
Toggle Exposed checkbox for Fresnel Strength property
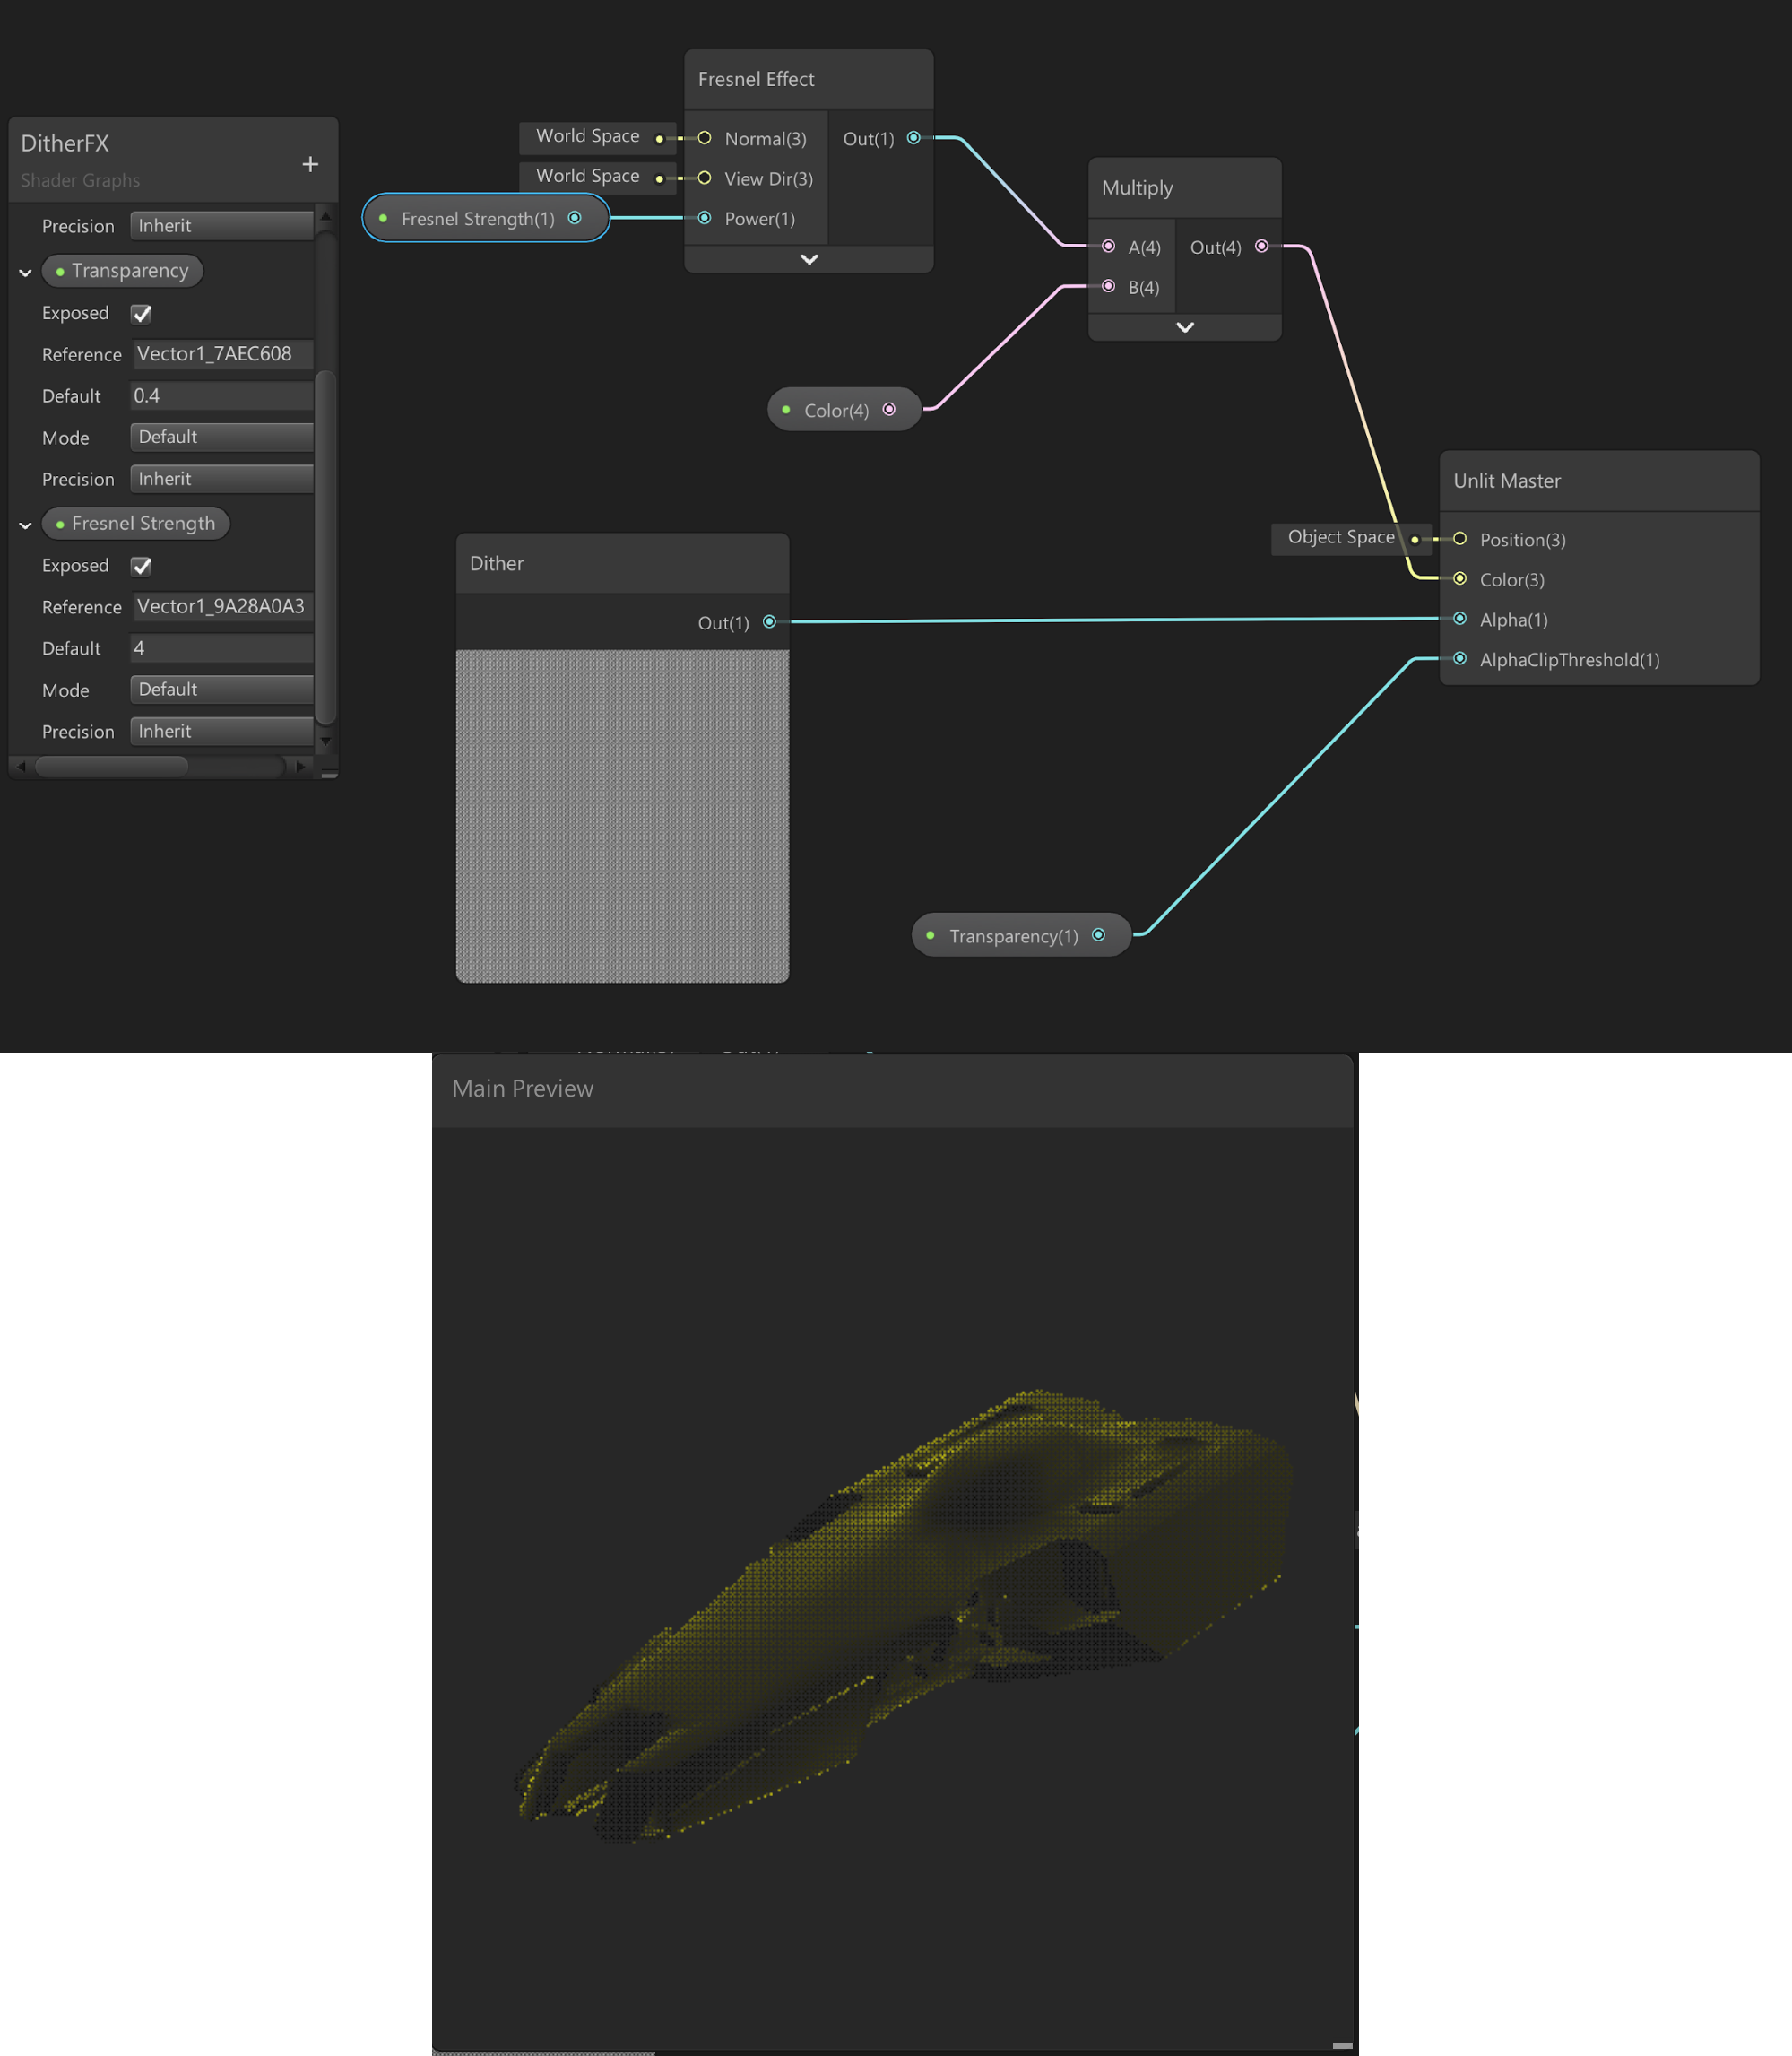pos(142,566)
